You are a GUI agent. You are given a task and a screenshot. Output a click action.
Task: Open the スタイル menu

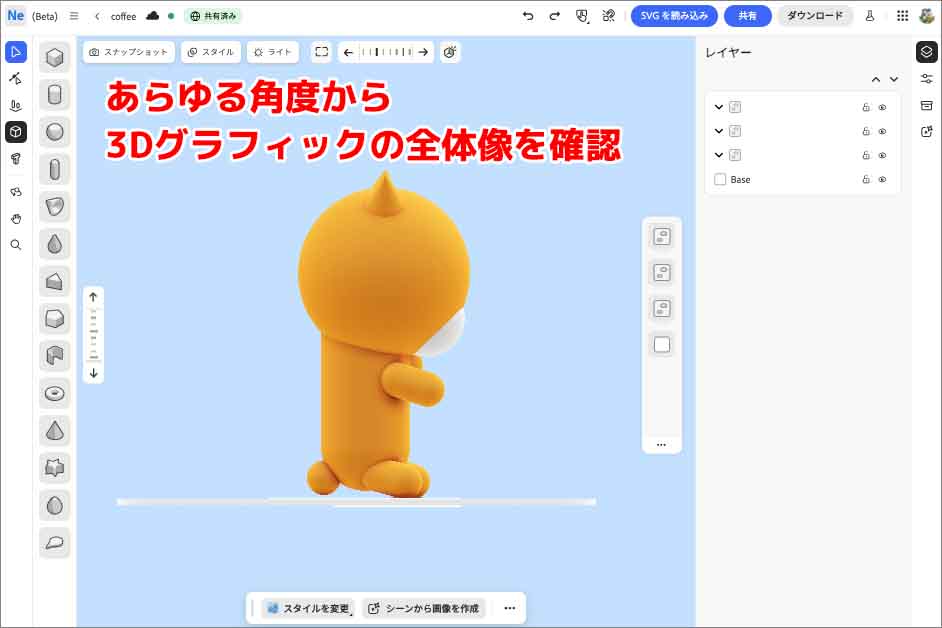pos(211,52)
